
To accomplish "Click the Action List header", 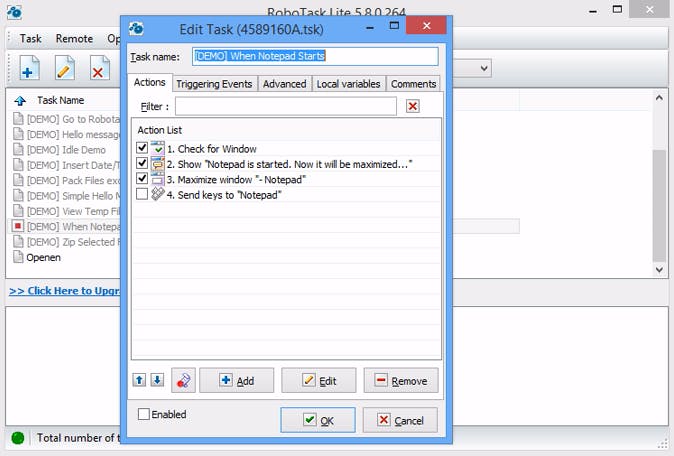I will pyautogui.click(x=160, y=130).
